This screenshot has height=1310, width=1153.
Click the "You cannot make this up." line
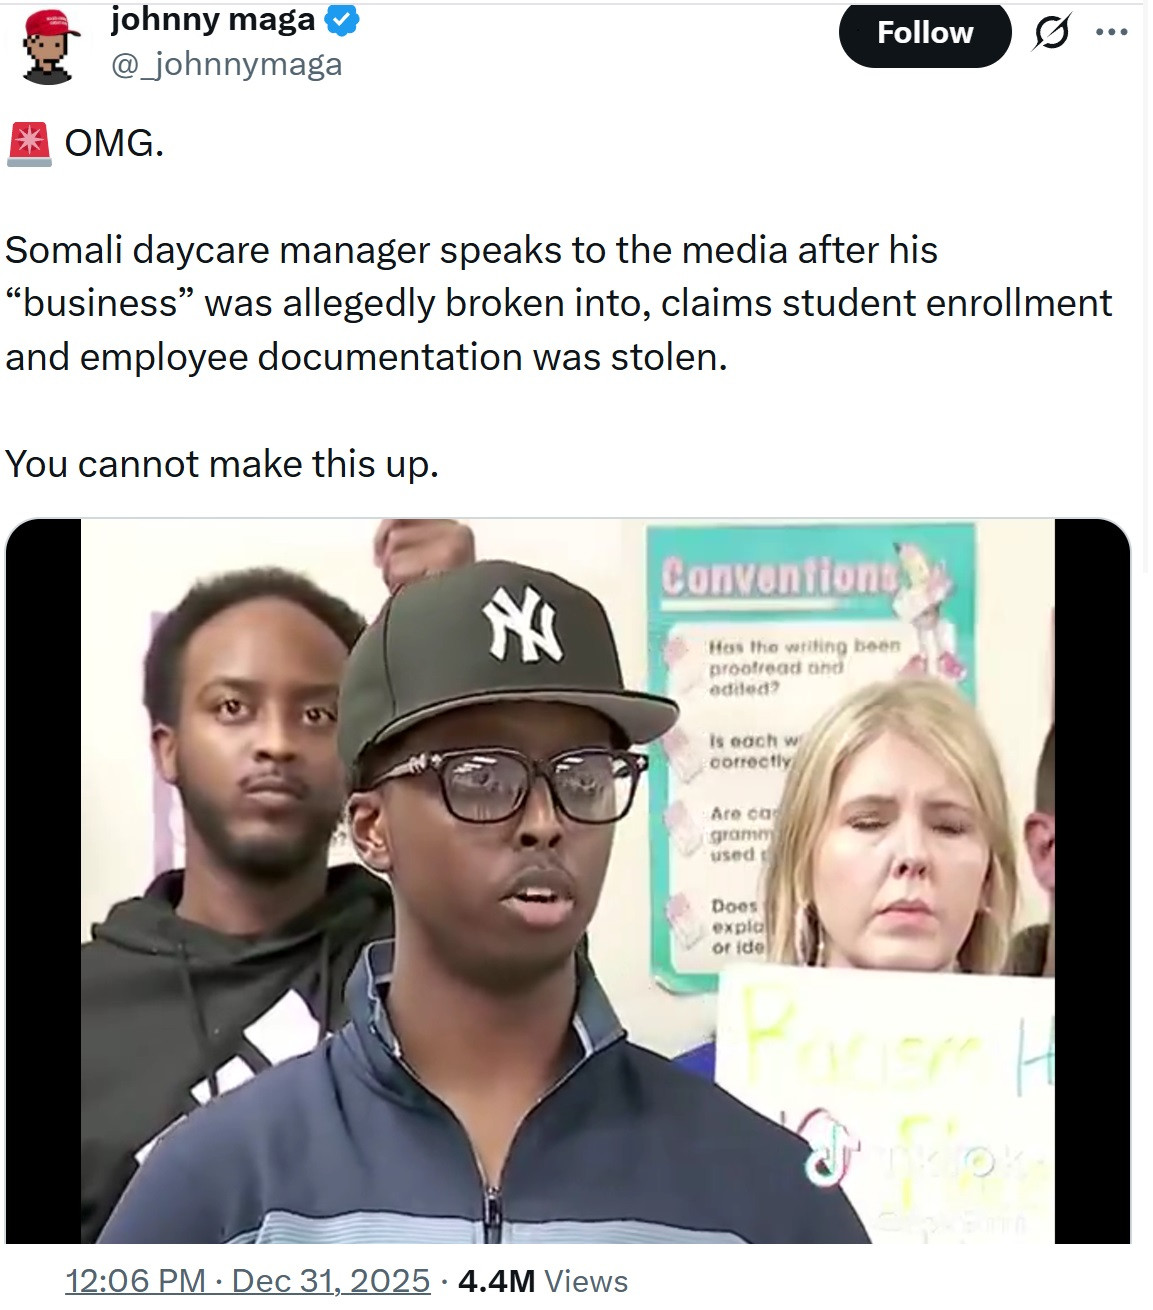(222, 465)
